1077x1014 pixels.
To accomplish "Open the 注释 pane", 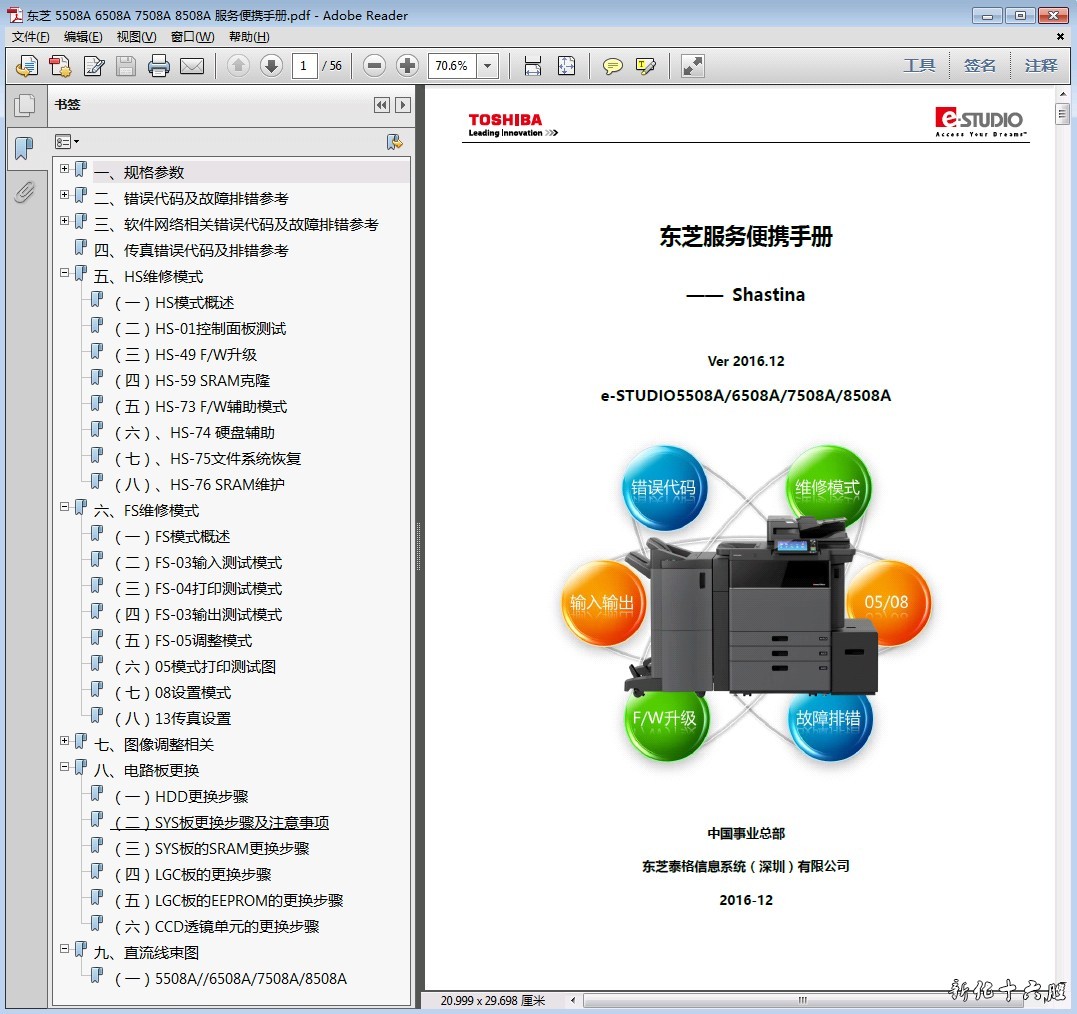I will pos(1040,66).
